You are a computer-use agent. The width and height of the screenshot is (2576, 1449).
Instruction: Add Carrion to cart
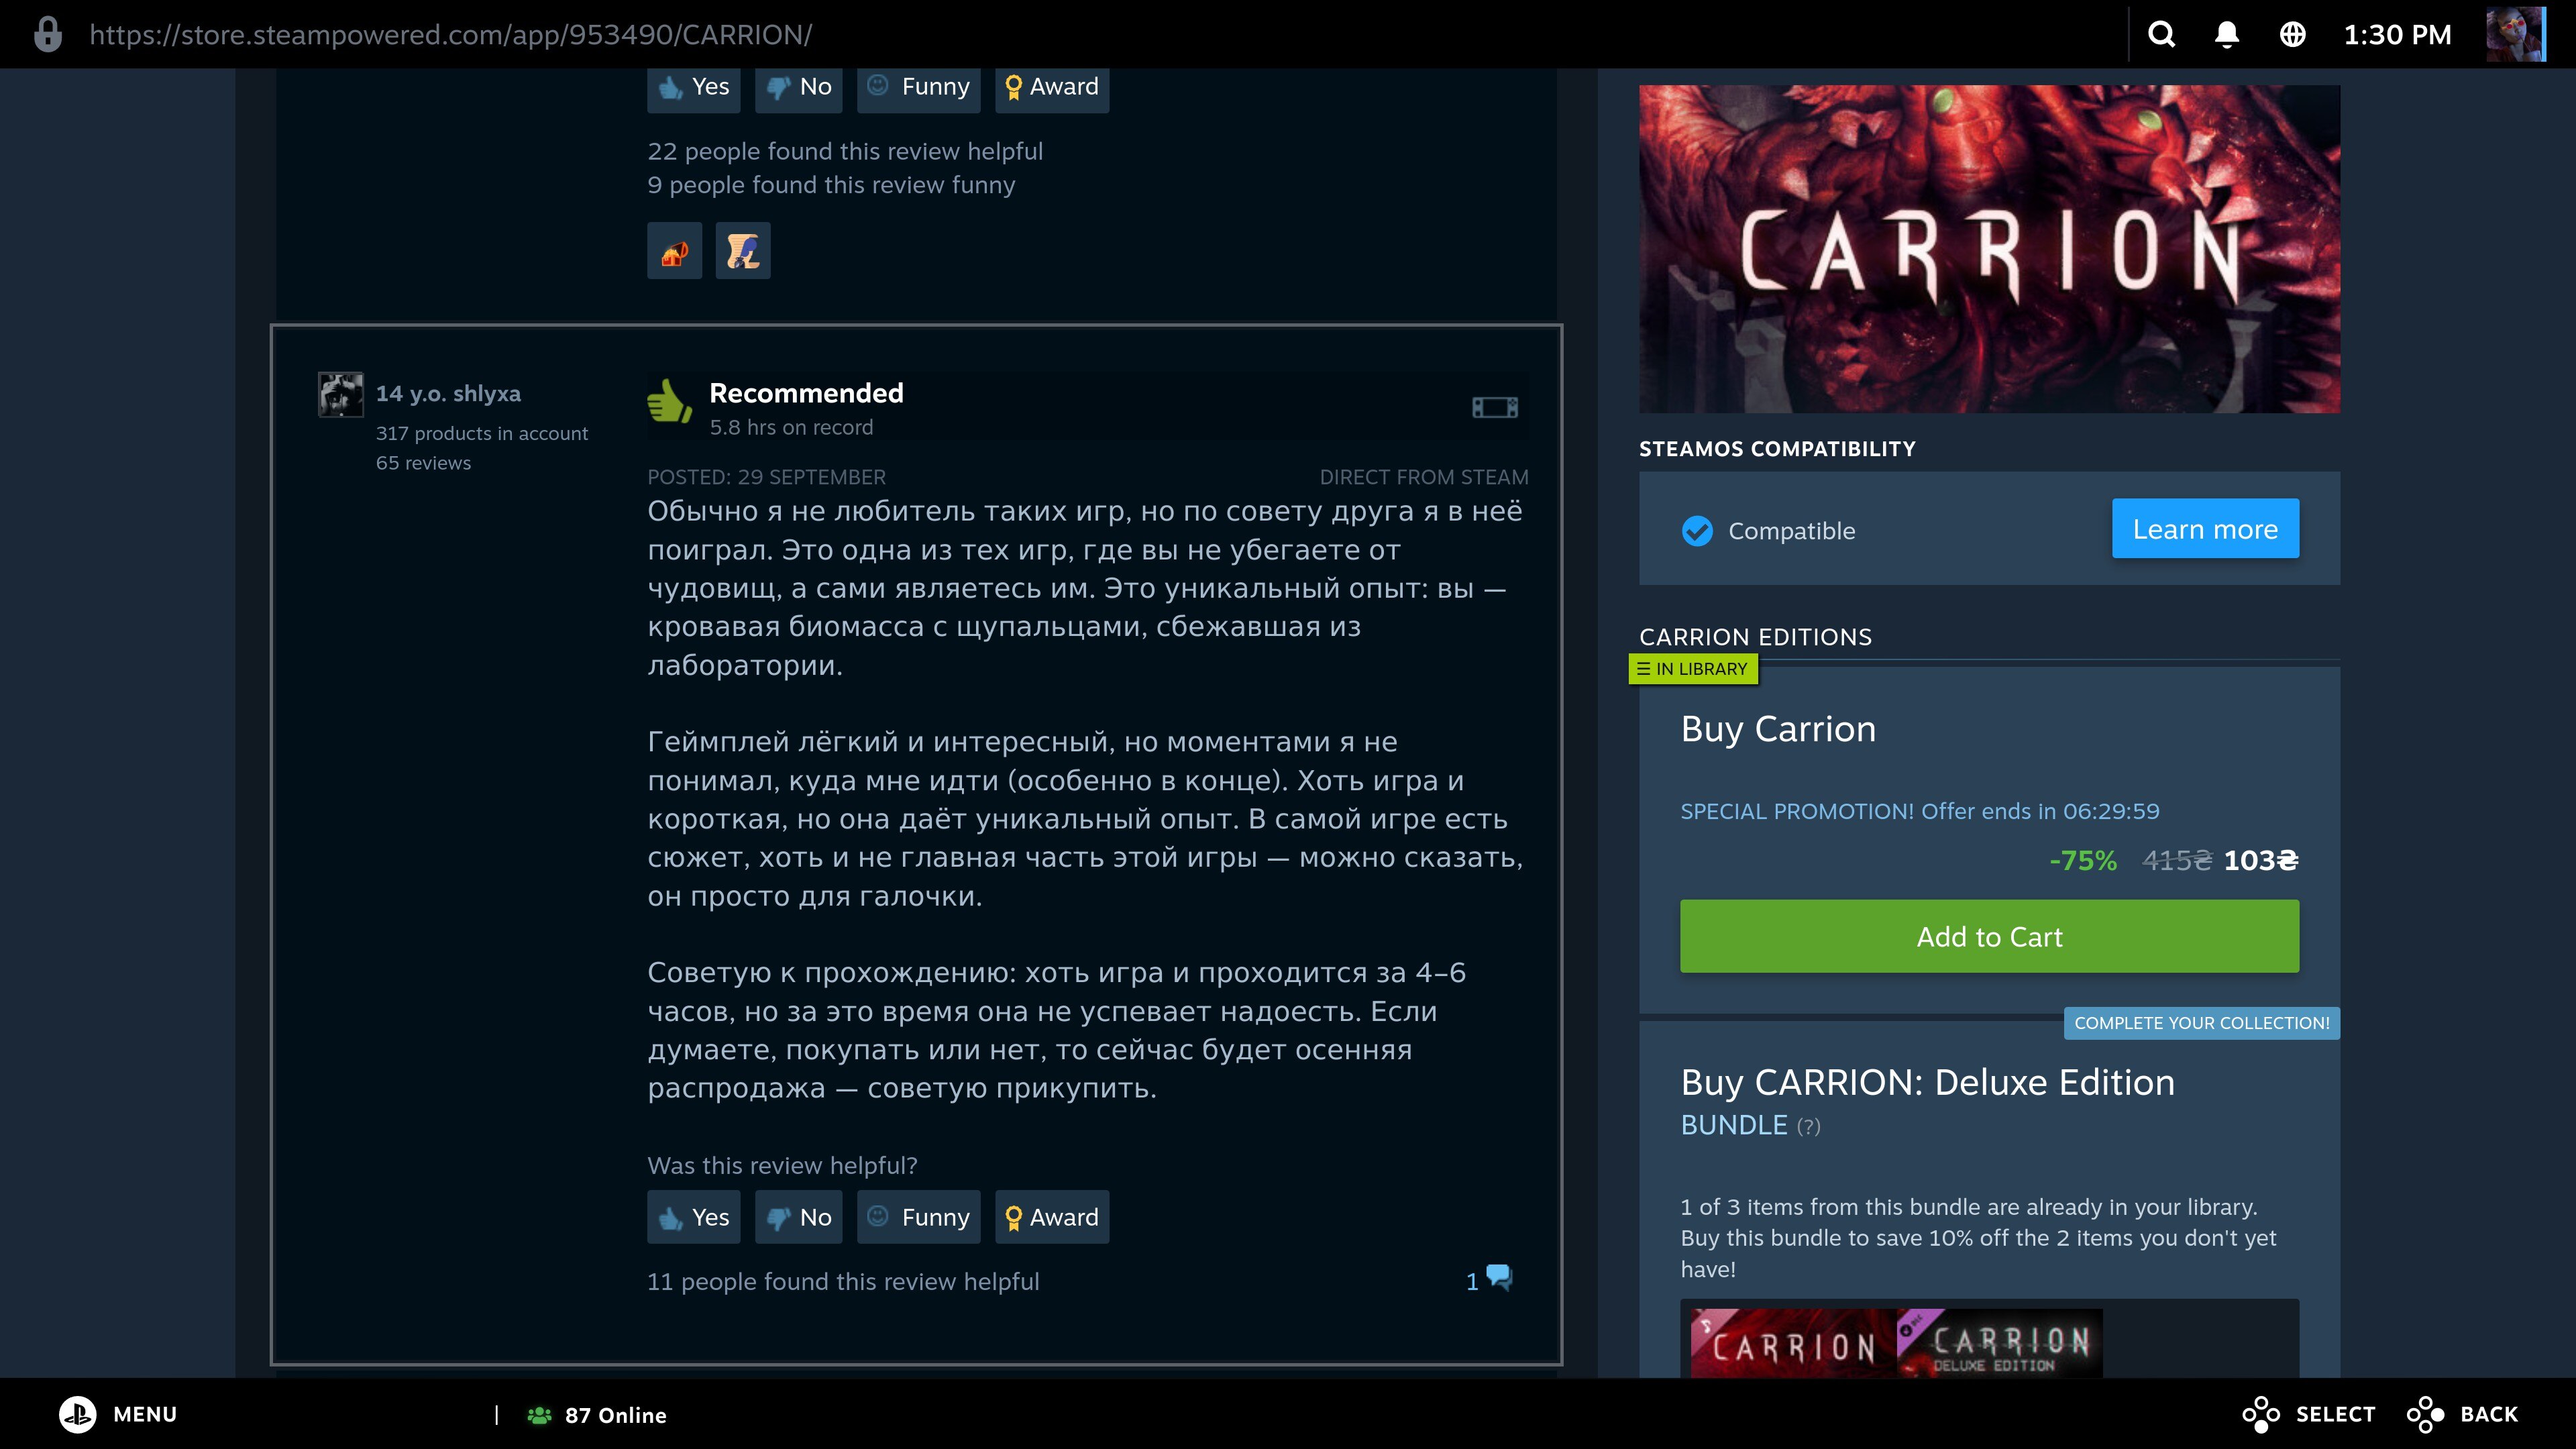tap(1988, 936)
